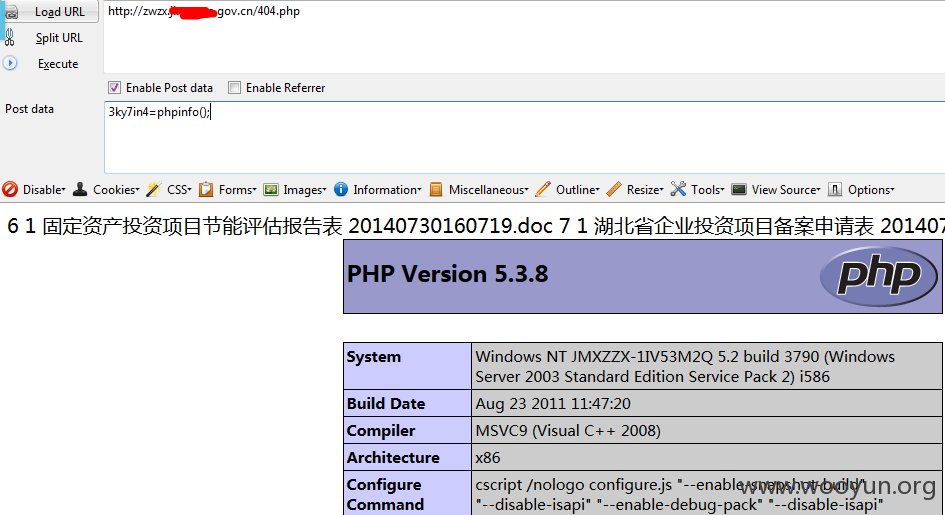945x515 pixels.
Task: Click the Tools wrench icon
Action: coord(678,189)
